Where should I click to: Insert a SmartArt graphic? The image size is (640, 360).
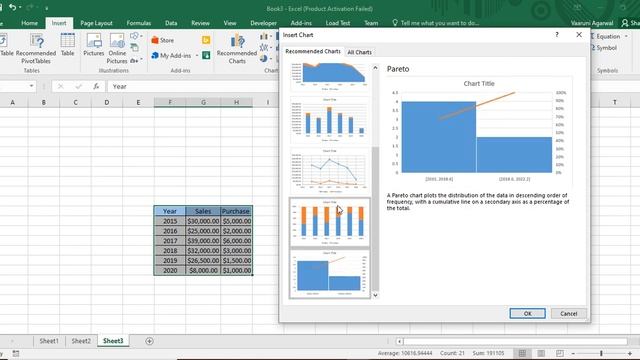click(x=134, y=48)
